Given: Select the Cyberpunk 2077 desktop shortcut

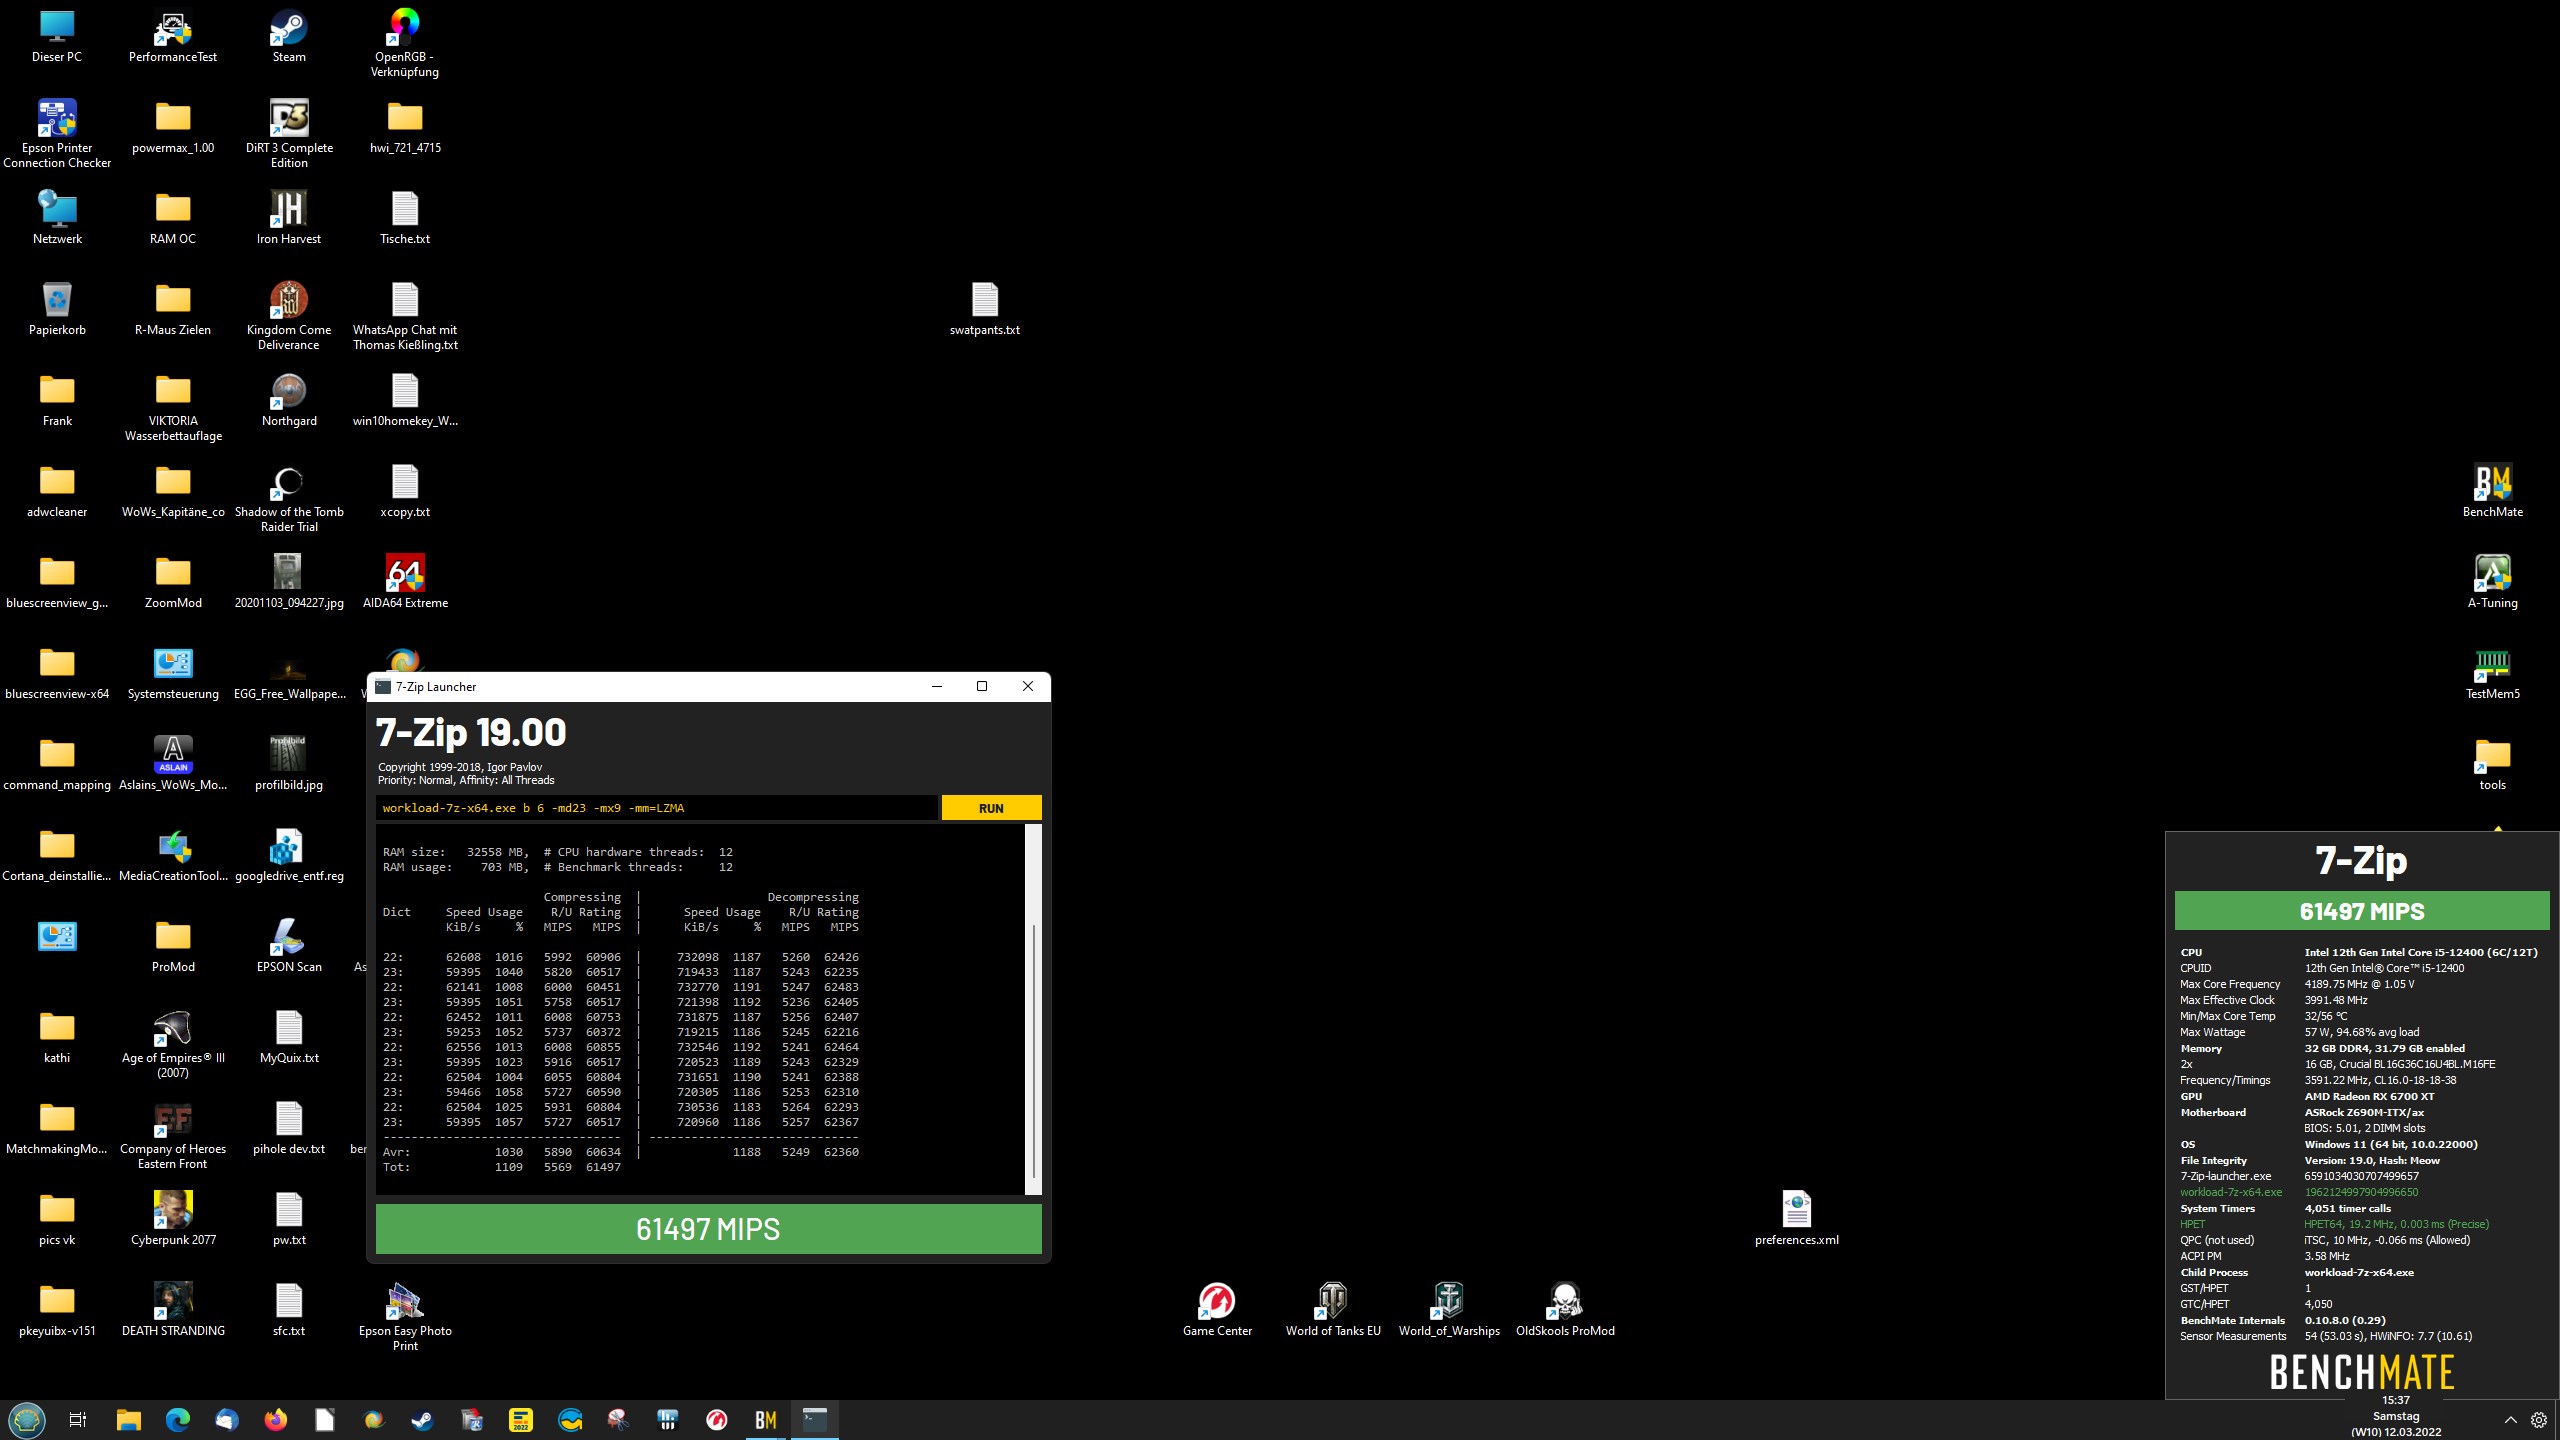Looking at the screenshot, I should click(x=173, y=1219).
